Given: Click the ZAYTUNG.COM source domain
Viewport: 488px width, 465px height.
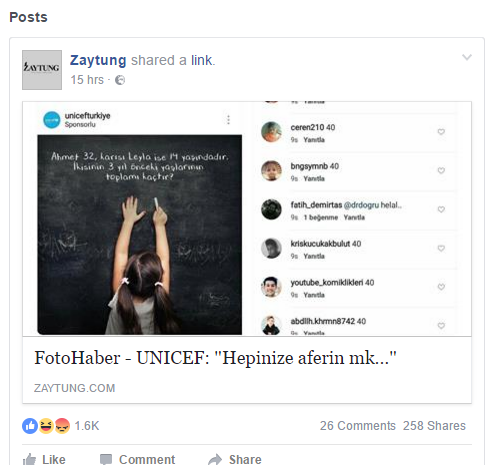Looking at the screenshot, I should click(x=74, y=388).
